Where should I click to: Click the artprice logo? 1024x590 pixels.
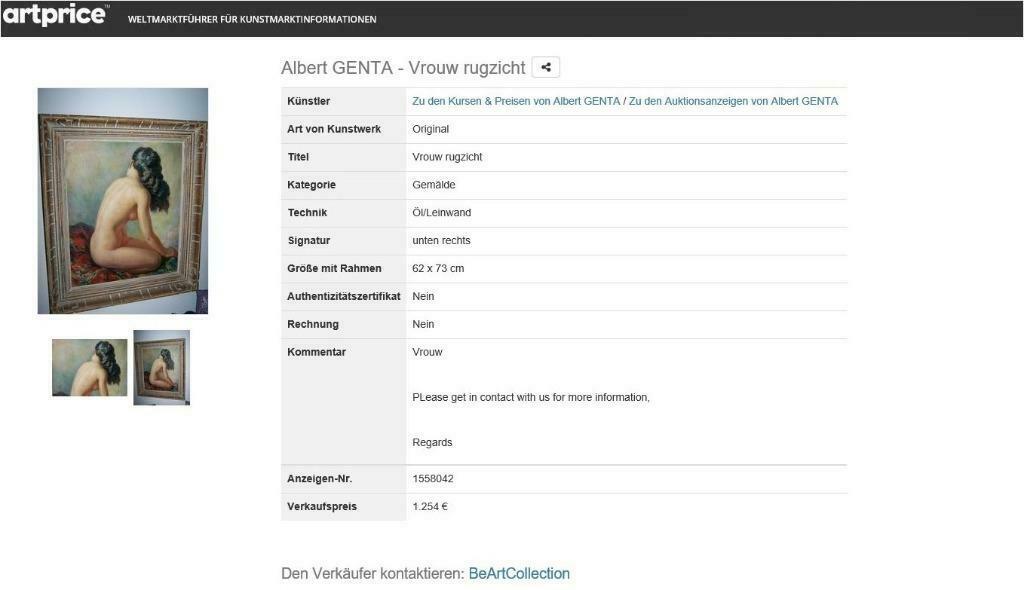tap(55, 14)
